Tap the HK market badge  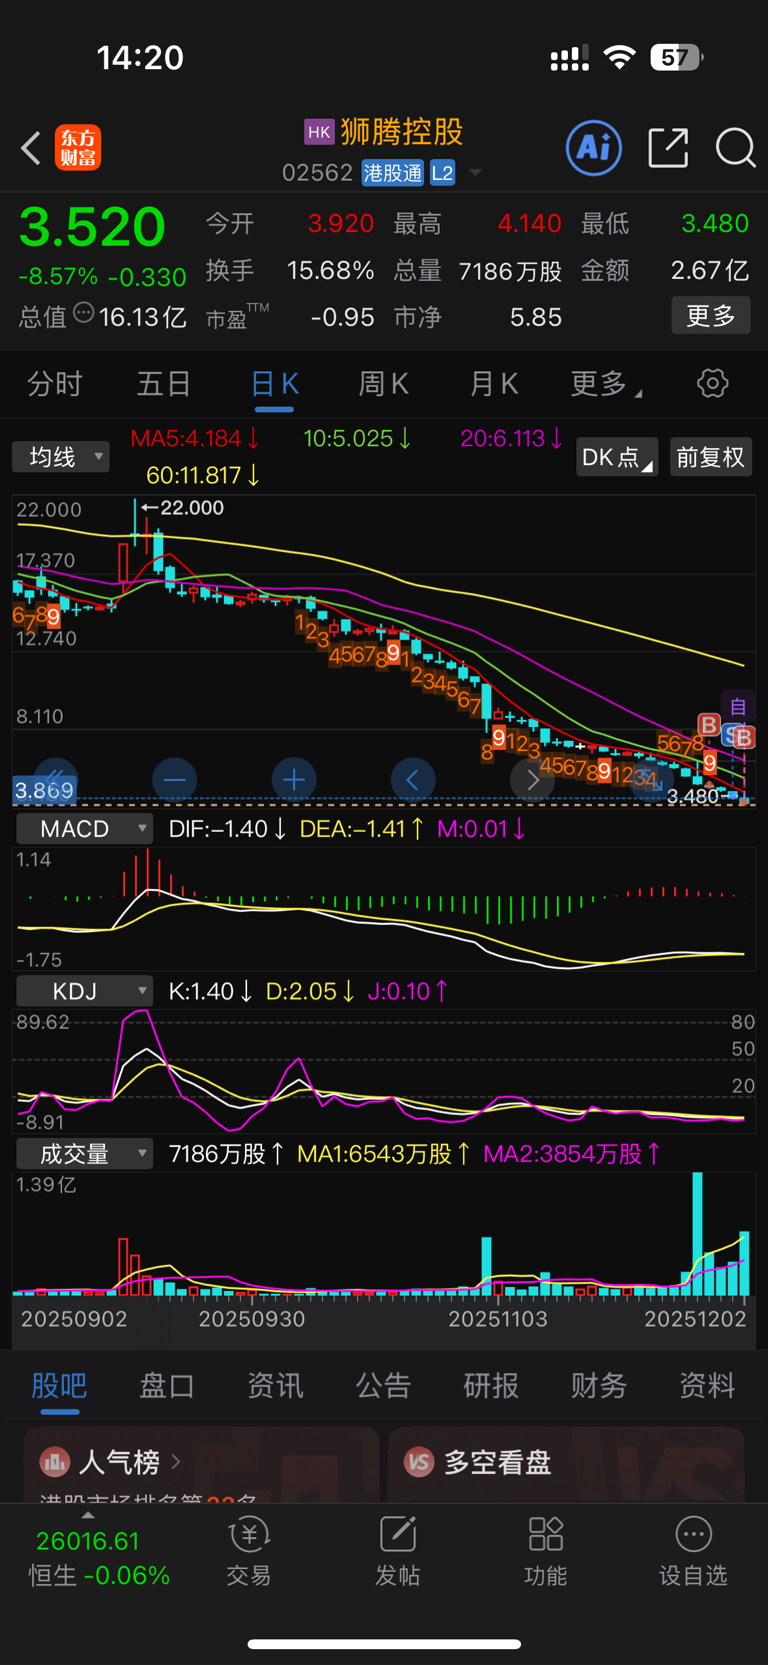[x=319, y=132]
